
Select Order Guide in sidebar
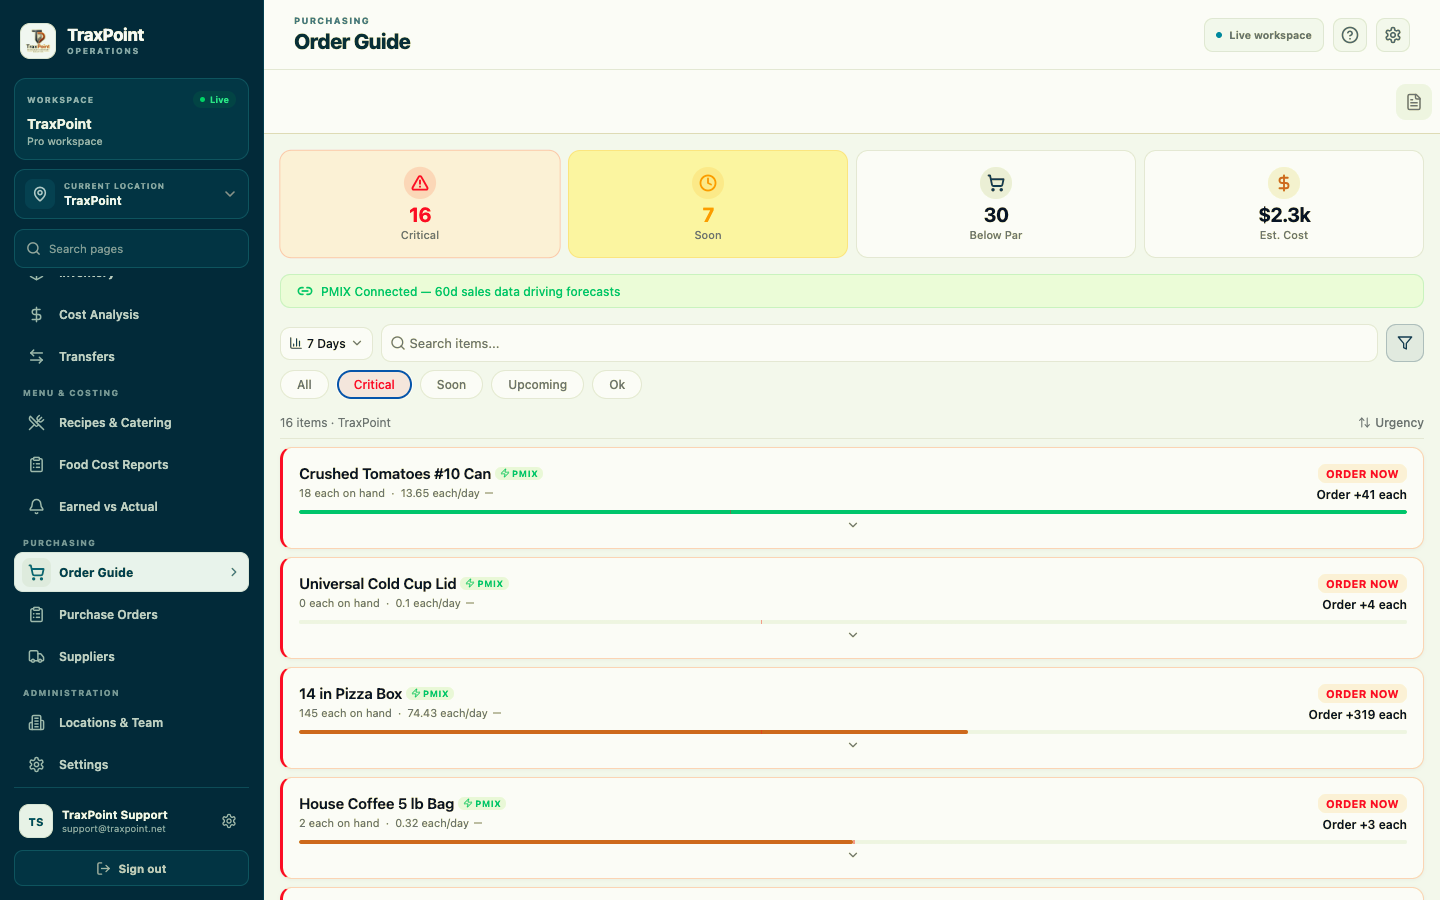(x=131, y=573)
